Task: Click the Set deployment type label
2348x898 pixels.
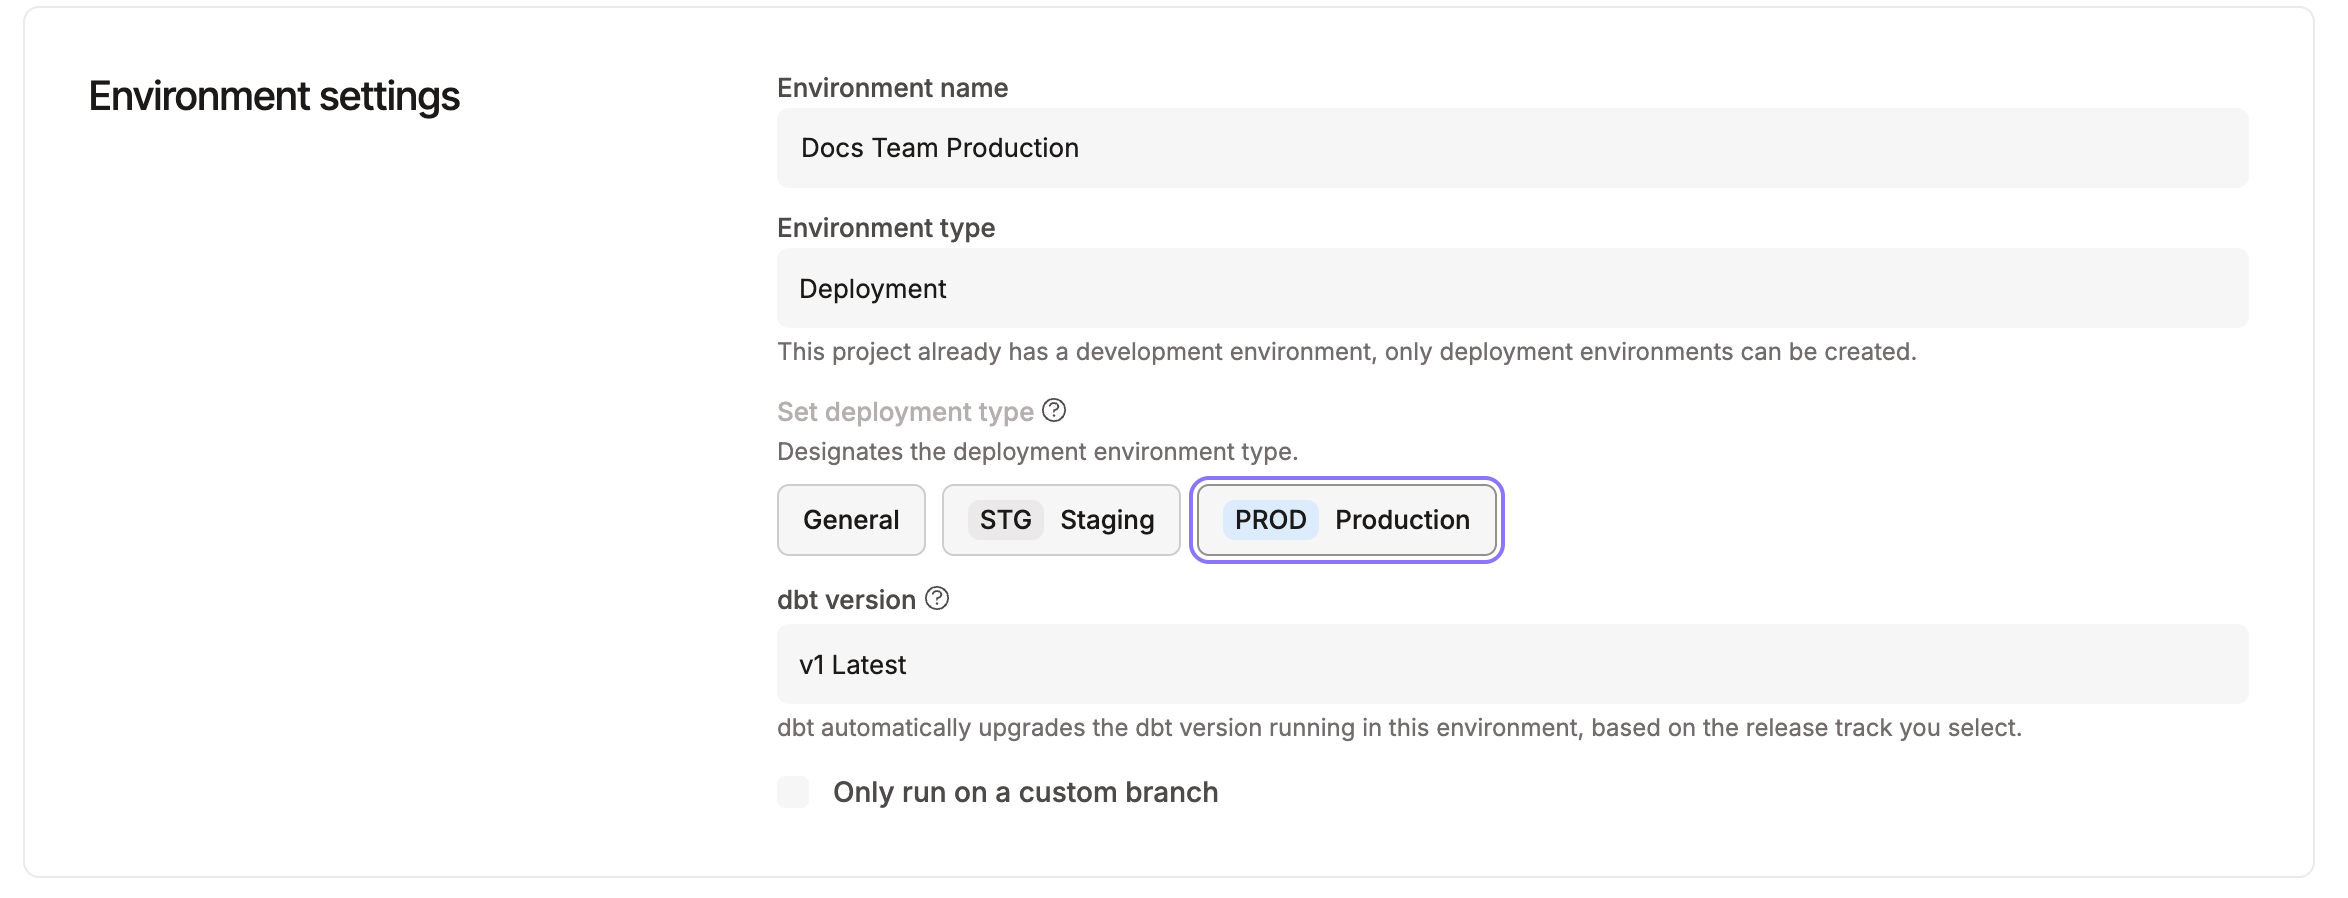Action: coord(905,412)
